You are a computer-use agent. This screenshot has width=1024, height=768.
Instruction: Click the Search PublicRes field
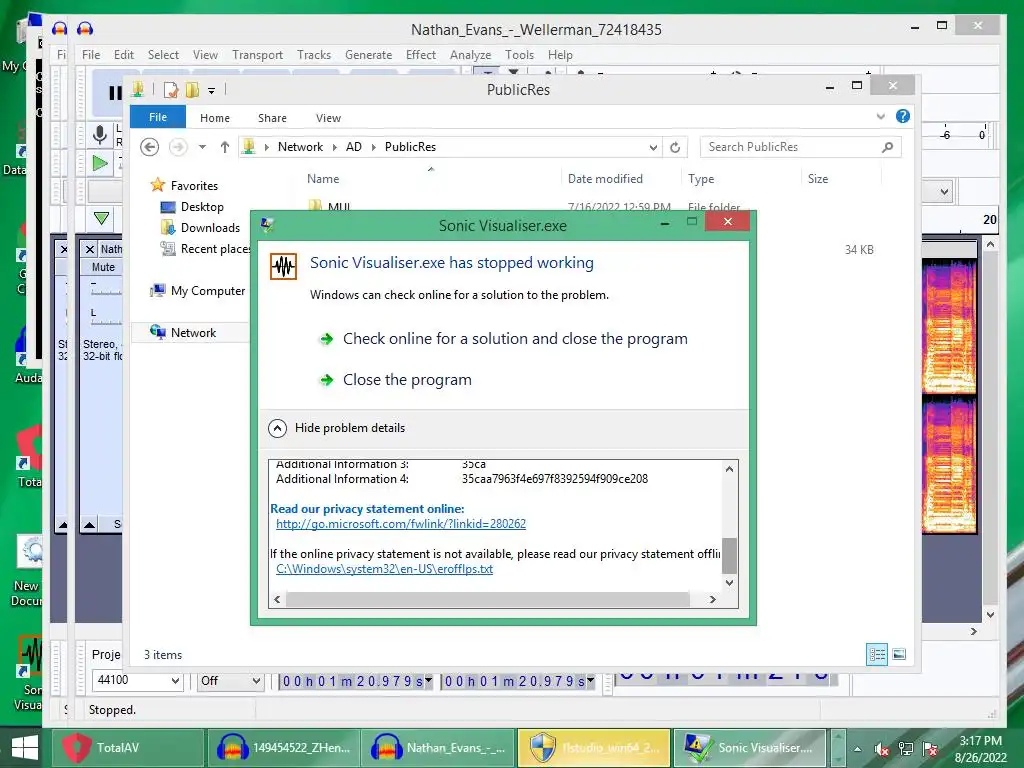pyautogui.click(x=801, y=147)
